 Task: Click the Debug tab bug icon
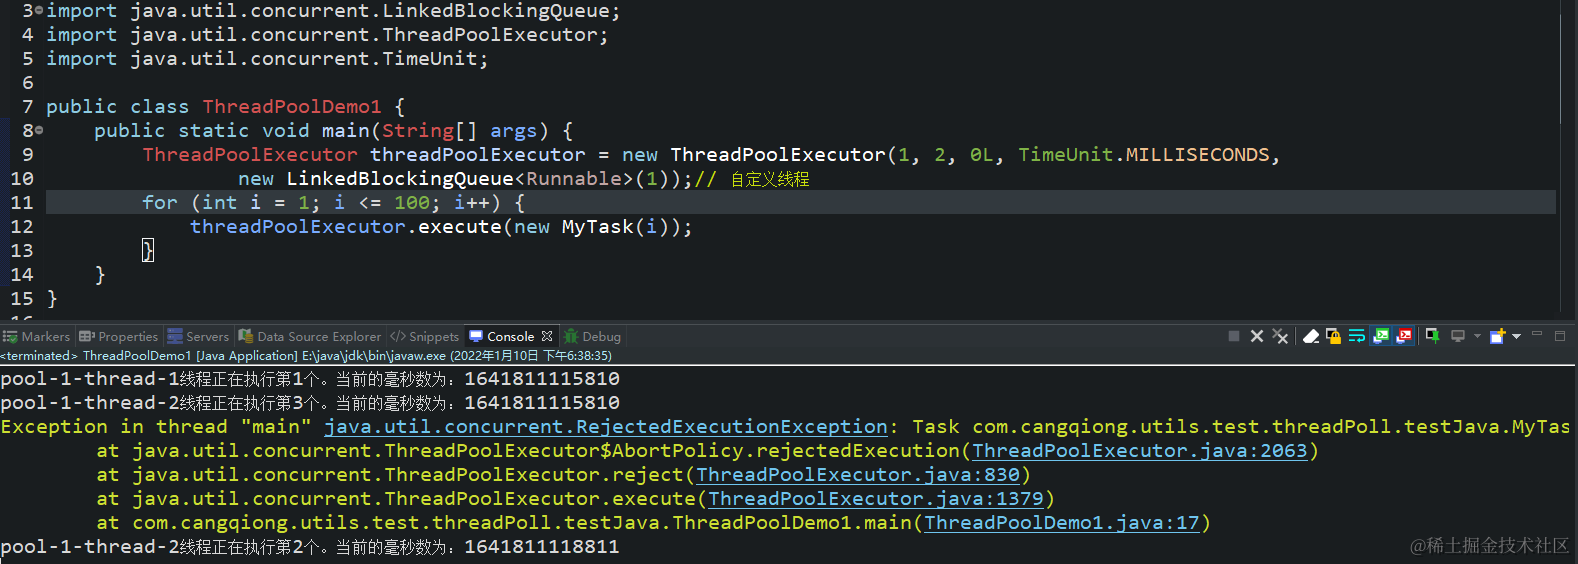click(571, 337)
